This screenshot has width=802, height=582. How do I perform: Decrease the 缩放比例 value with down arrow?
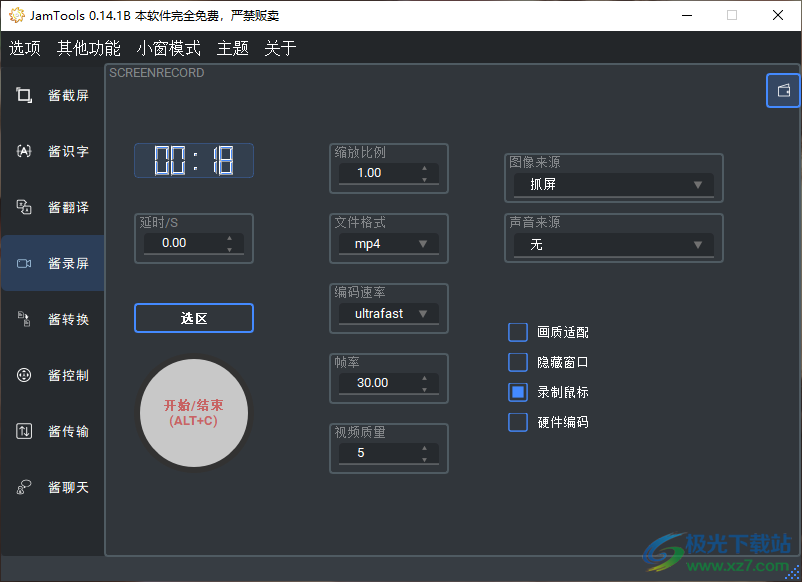(424, 179)
